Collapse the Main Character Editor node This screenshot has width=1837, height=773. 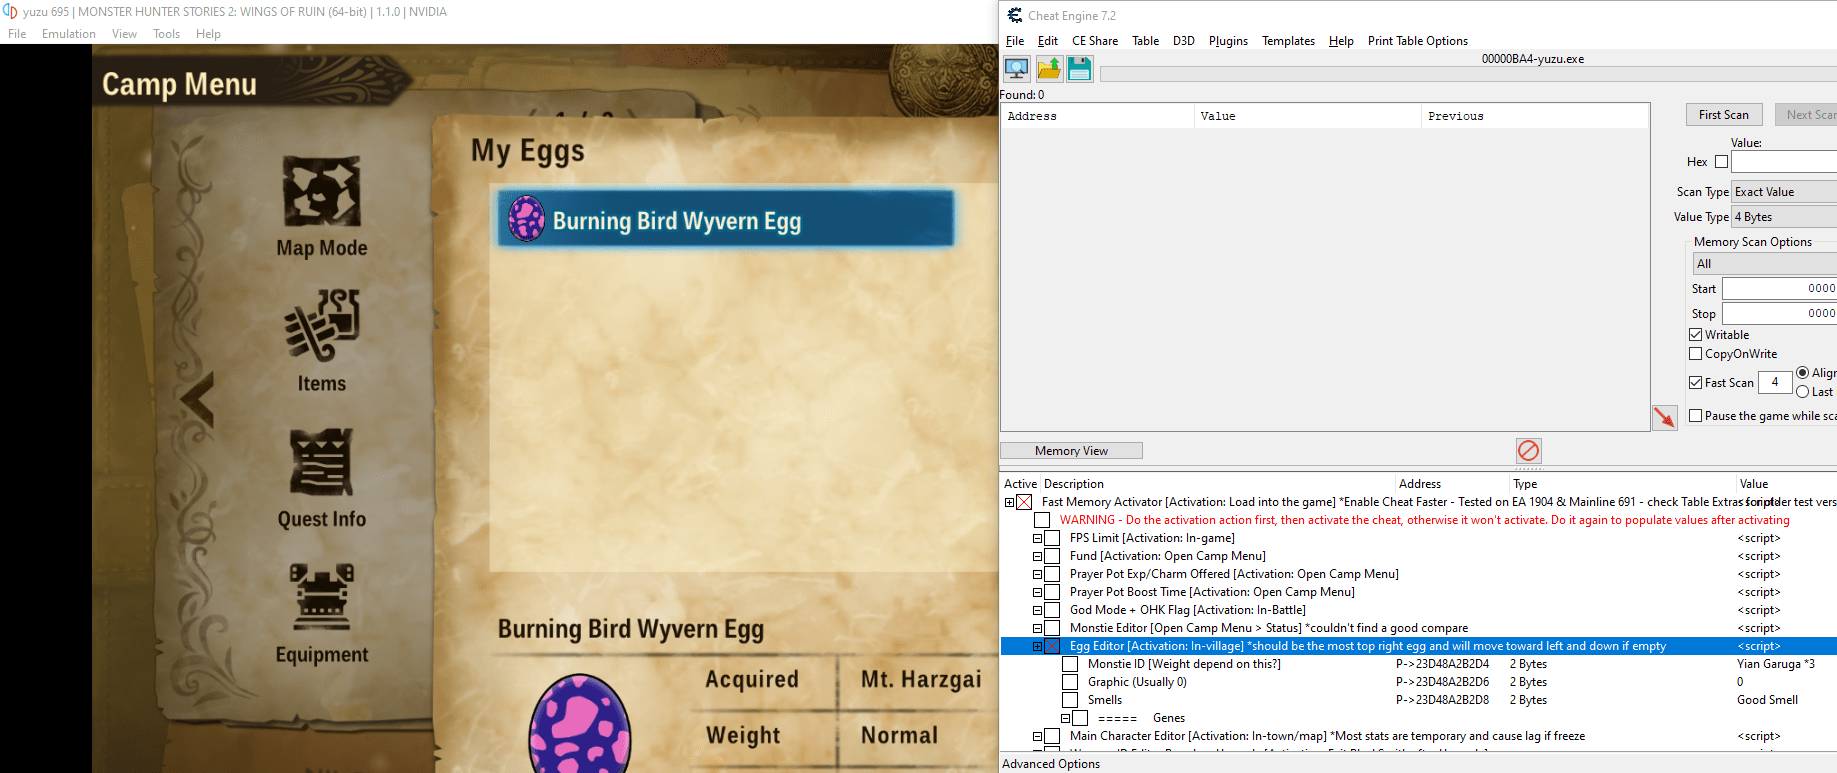(1038, 736)
